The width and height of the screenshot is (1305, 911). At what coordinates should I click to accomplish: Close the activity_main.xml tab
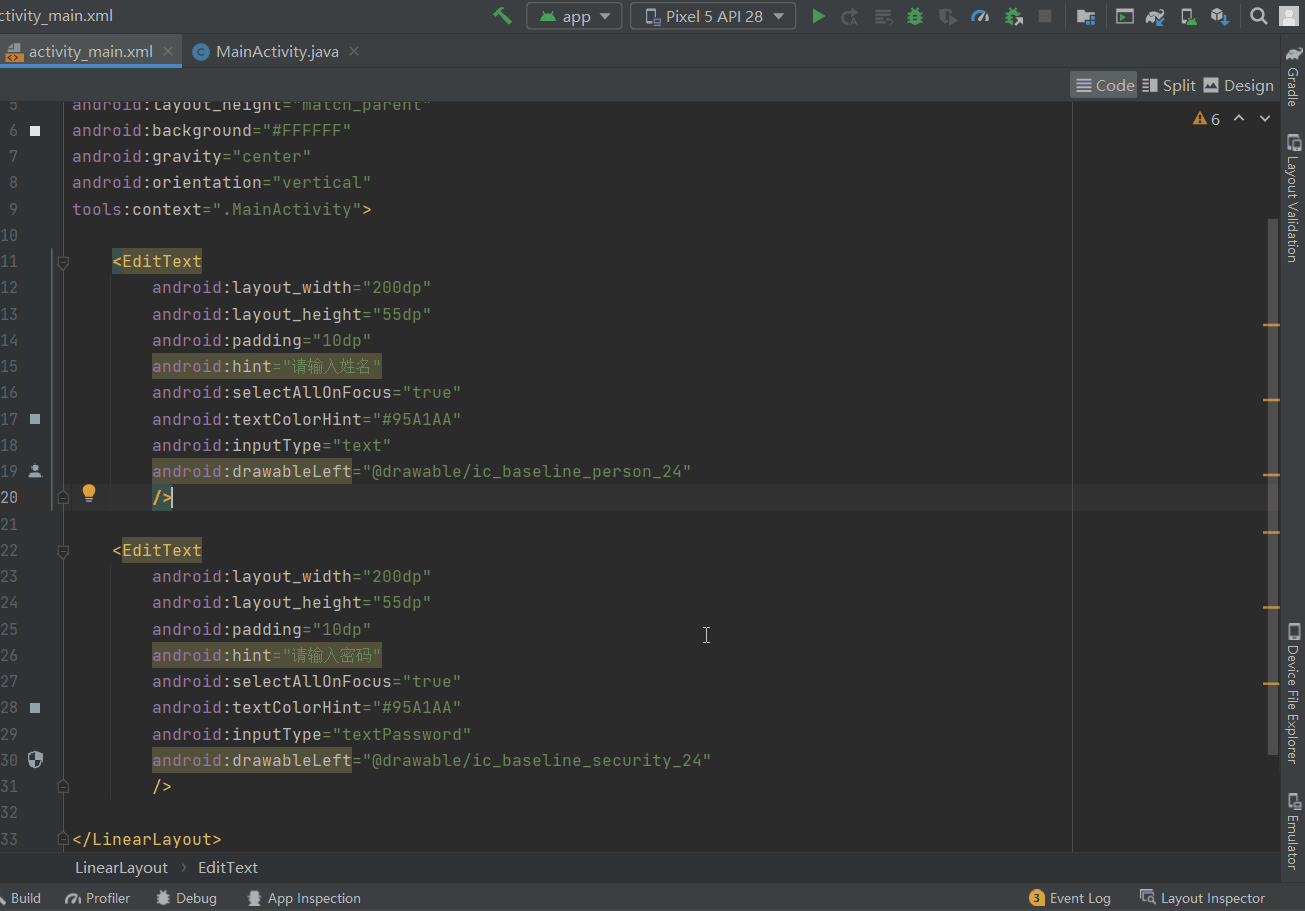pyautogui.click(x=167, y=51)
